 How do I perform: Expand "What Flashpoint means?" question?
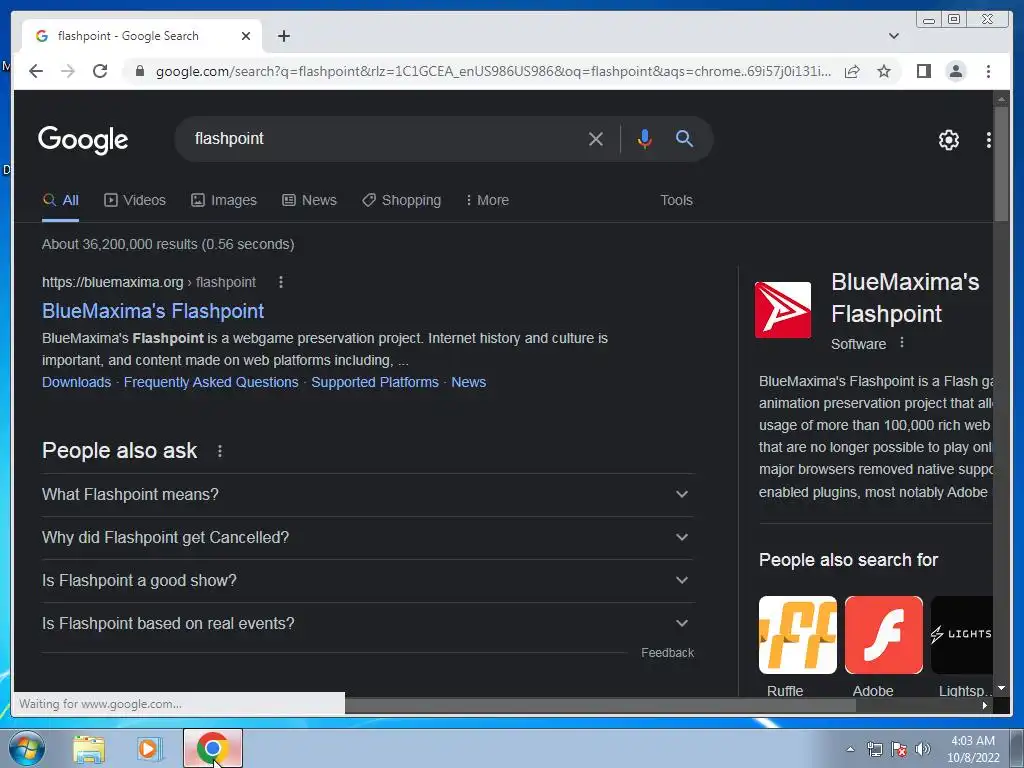[x=368, y=494]
